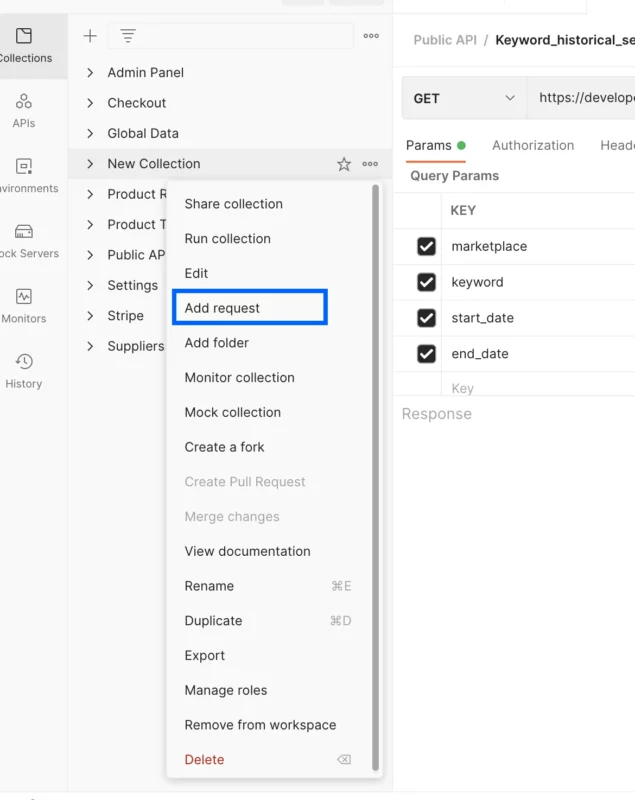Click the plus icon to create collection
The image size is (635, 800).
coord(90,36)
